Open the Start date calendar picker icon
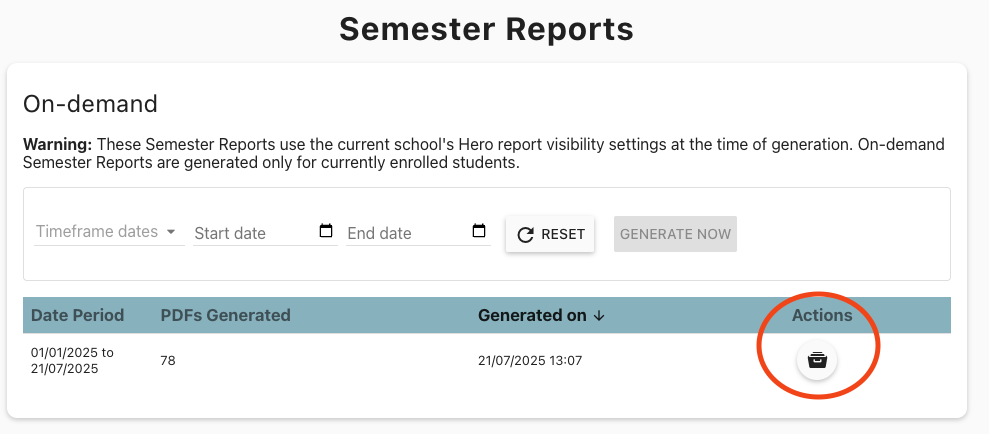The image size is (989, 434). pos(325,232)
